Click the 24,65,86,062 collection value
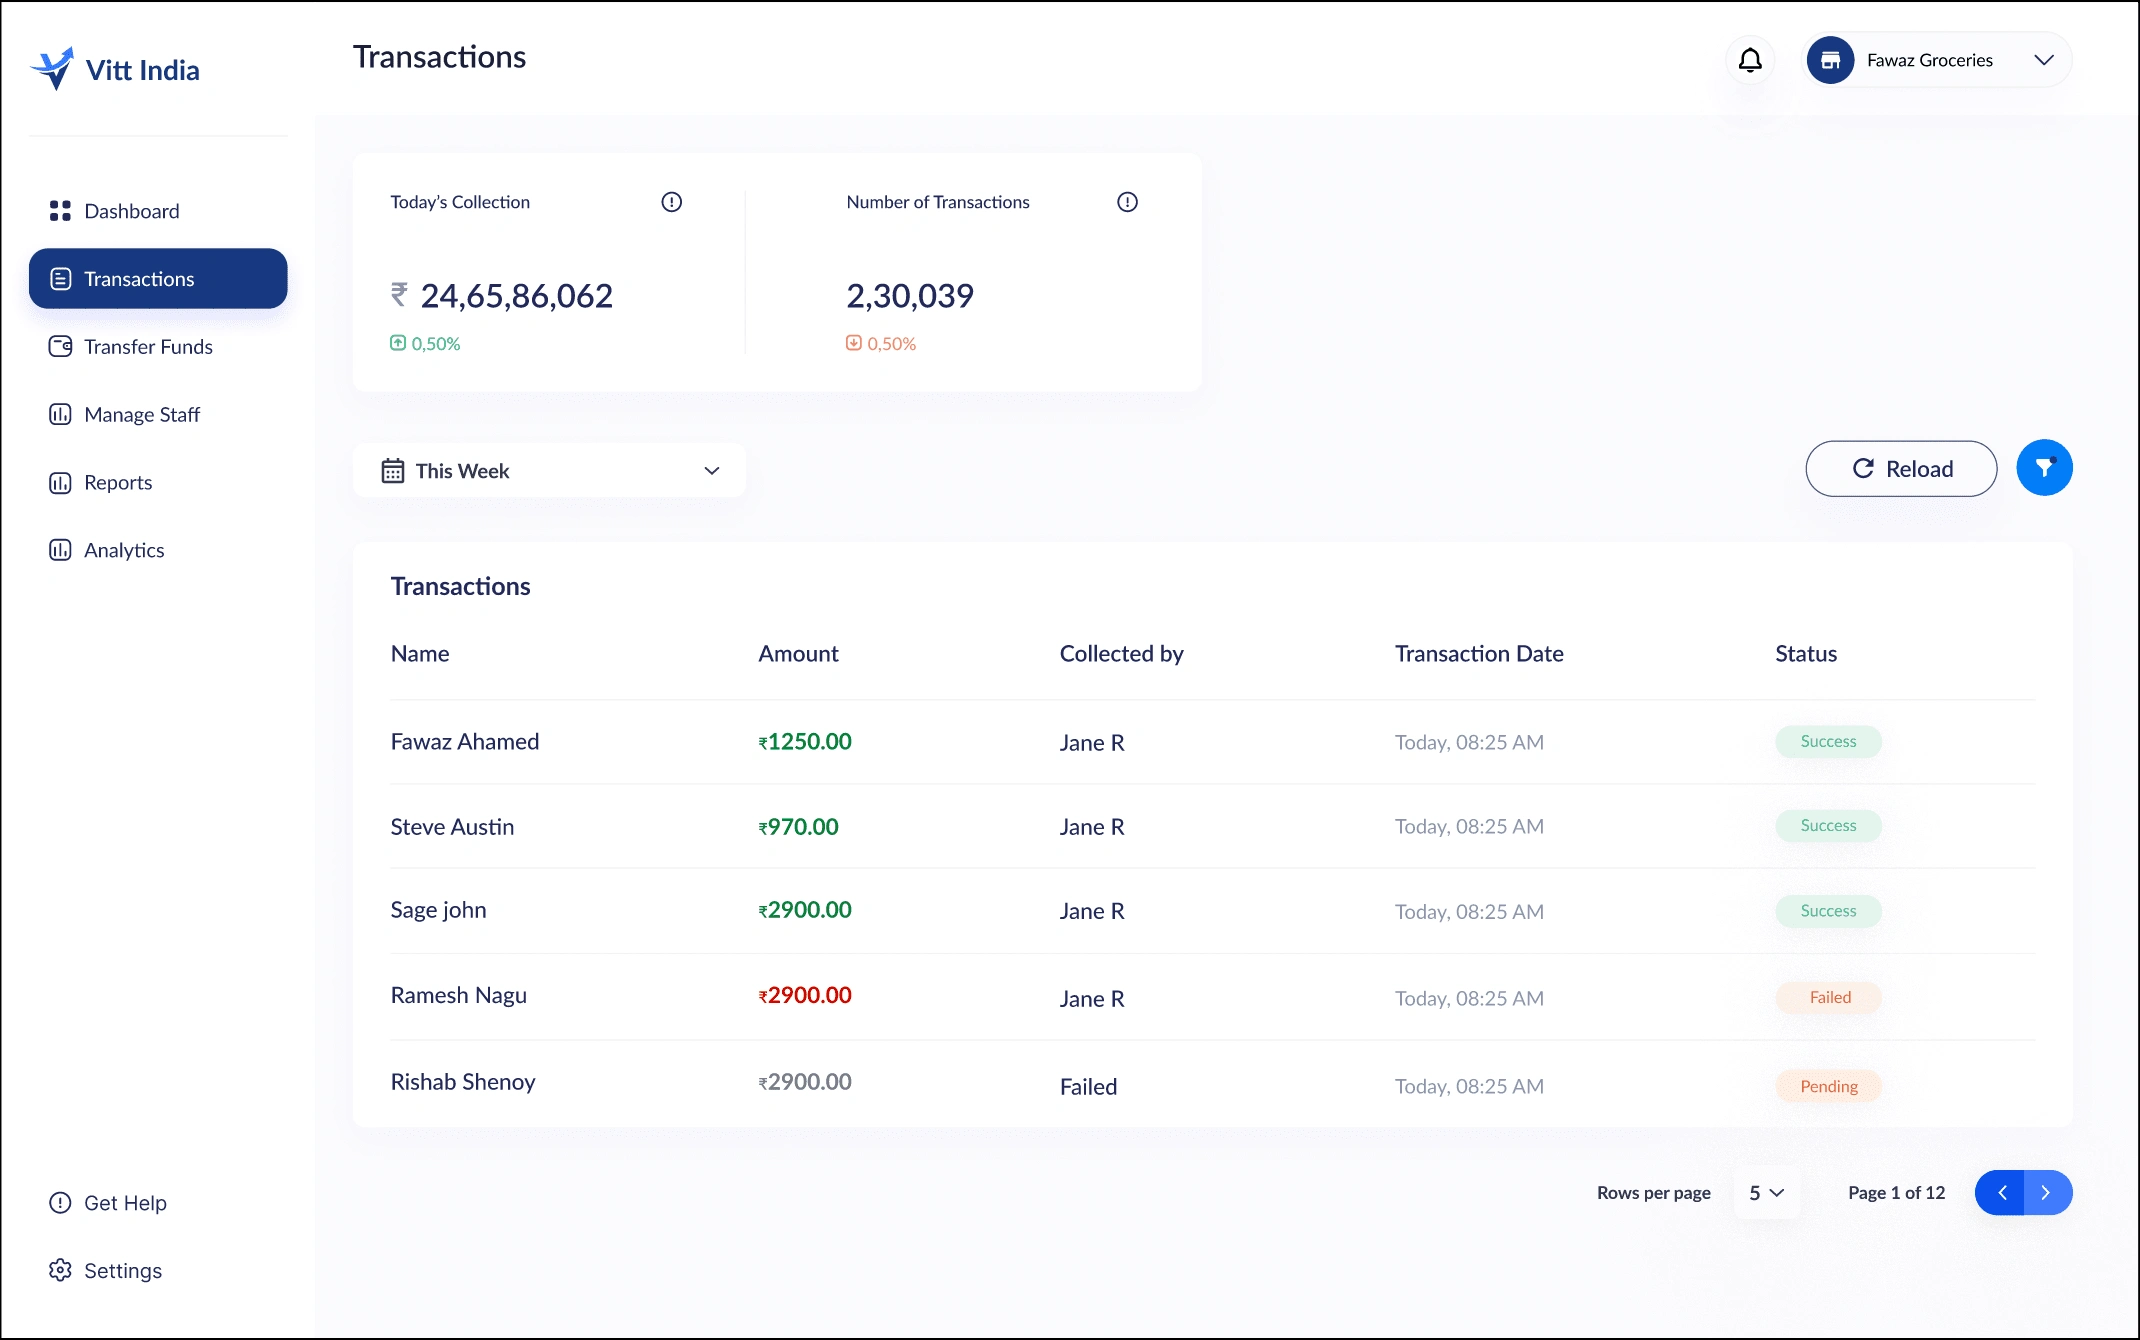The height and width of the screenshot is (1340, 2140). tap(516, 296)
